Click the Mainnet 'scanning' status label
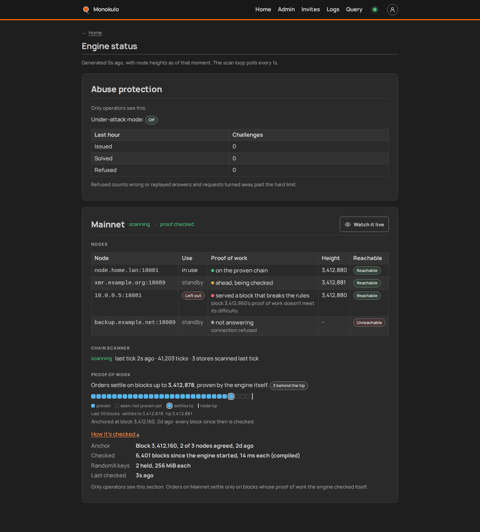 click(x=139, y=224)
